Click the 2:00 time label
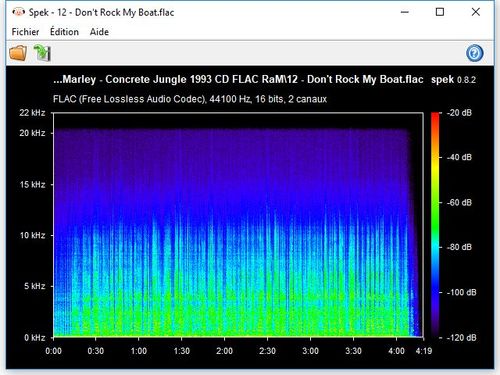This screenshot has width=500, height=375. pos(224,351)
